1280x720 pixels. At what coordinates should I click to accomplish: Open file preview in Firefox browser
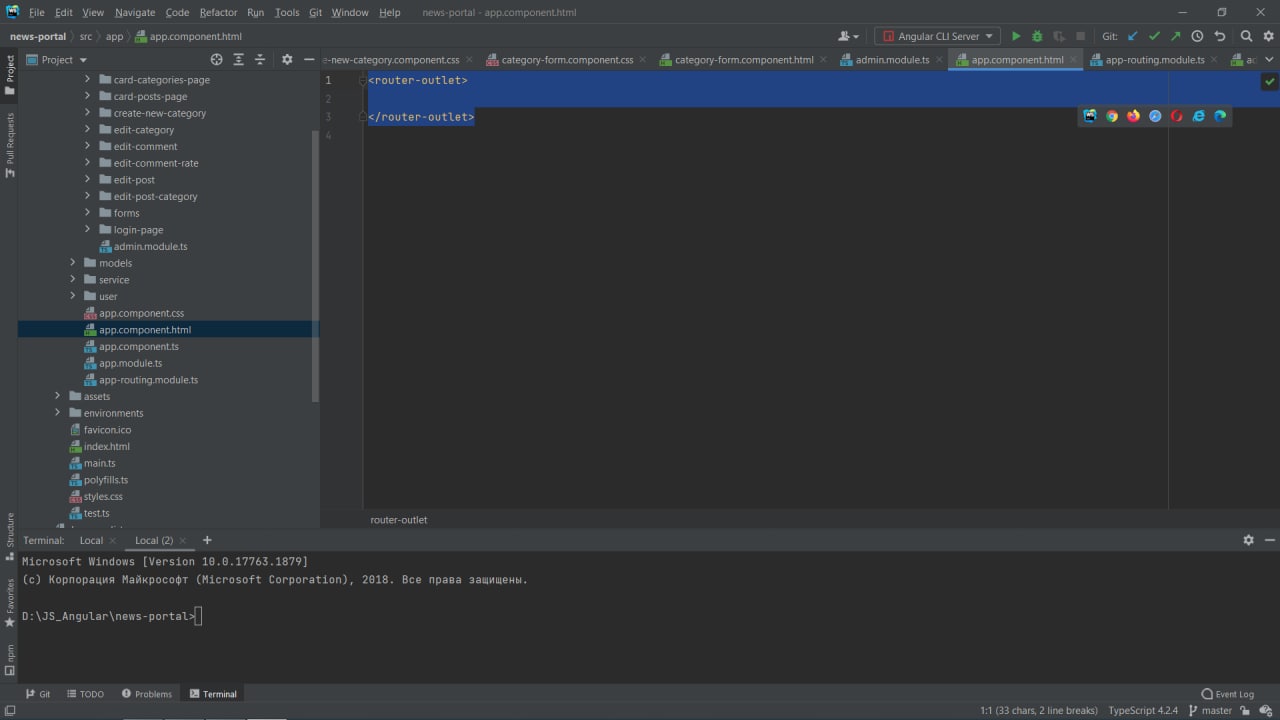[1133, 116]
